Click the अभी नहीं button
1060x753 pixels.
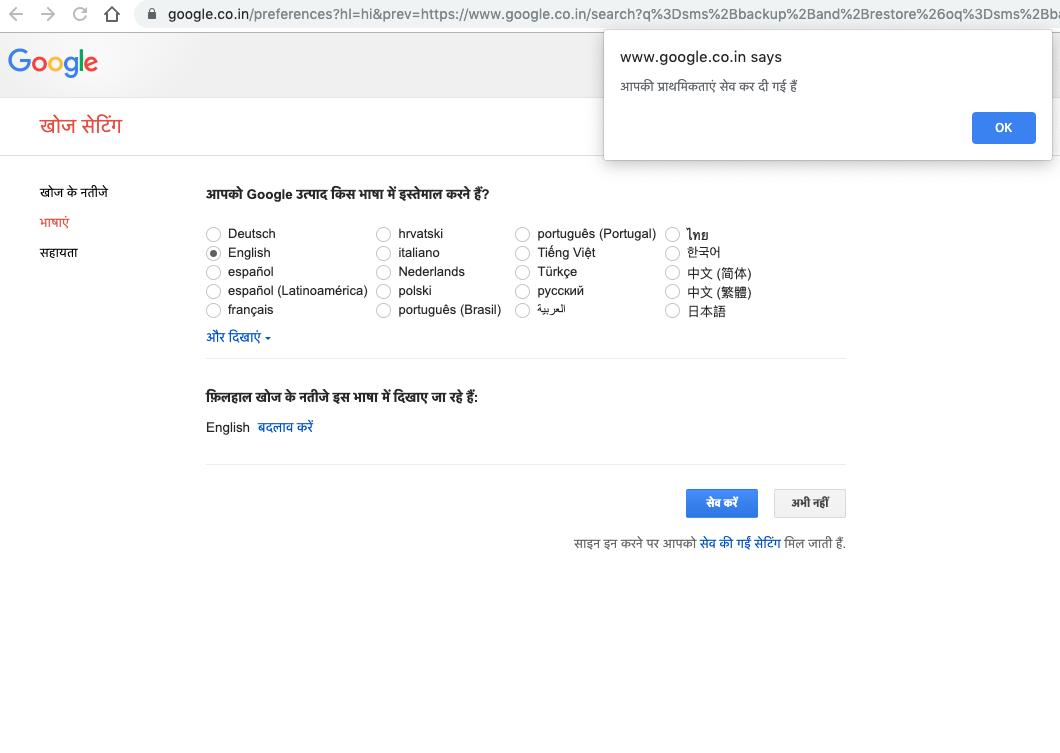pyautogui.click(x=810, y=503)
